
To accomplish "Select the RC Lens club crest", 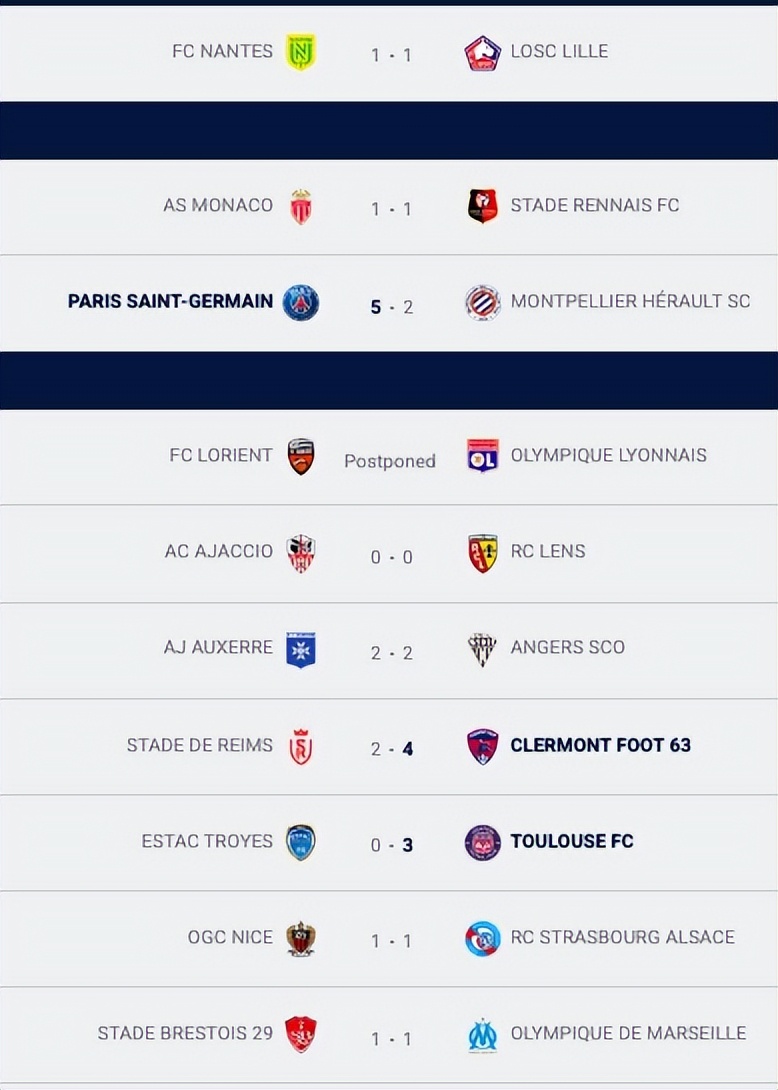I will point(483,552).
